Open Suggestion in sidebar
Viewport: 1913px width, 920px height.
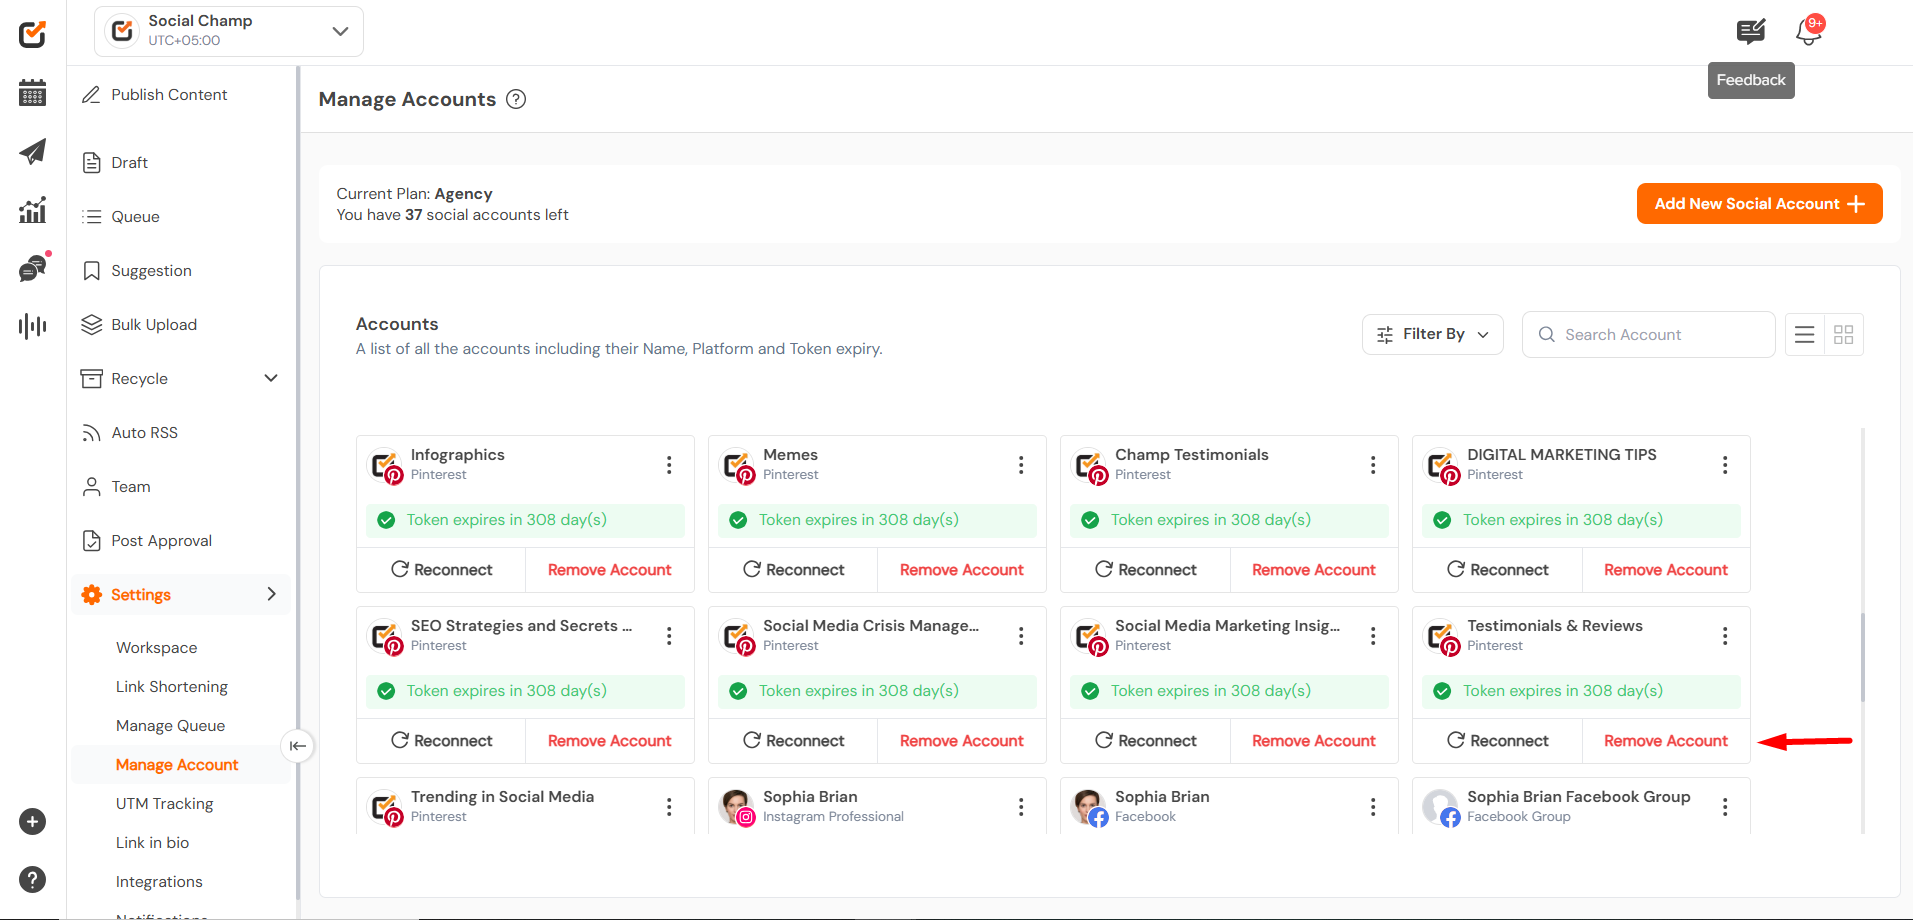(x=151, y=270)
